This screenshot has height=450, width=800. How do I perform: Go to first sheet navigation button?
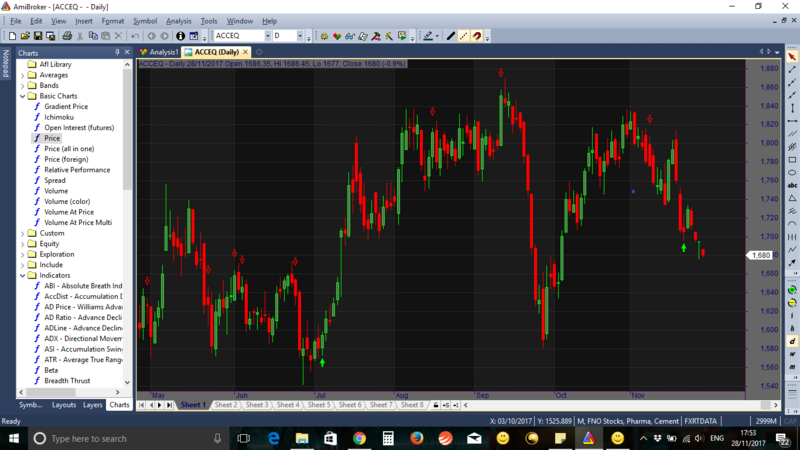tap(142, 405)
